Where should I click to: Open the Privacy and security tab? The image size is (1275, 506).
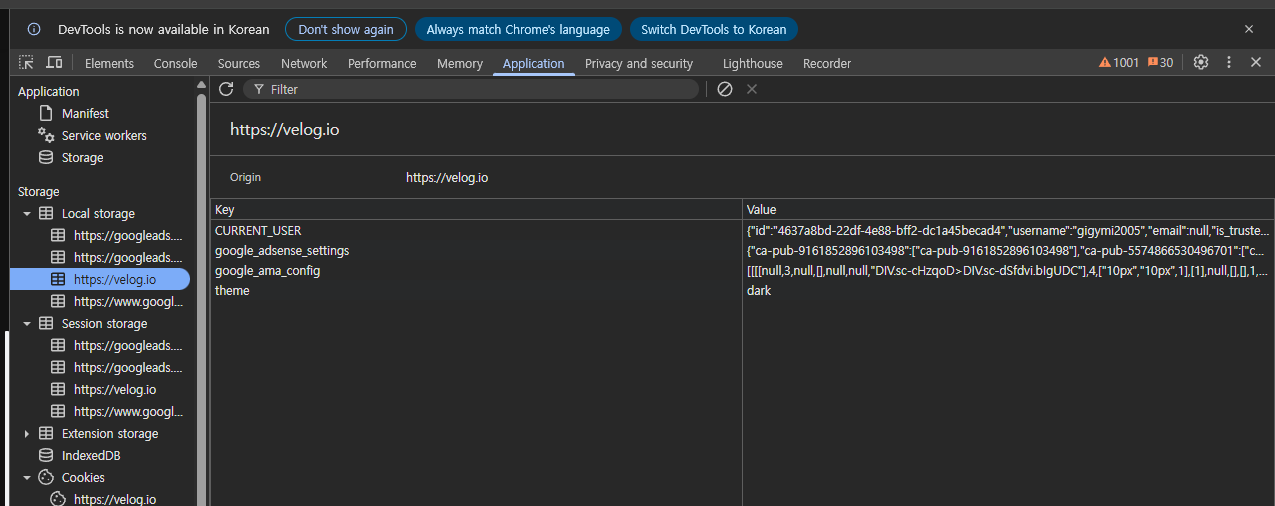click(639, 63)
